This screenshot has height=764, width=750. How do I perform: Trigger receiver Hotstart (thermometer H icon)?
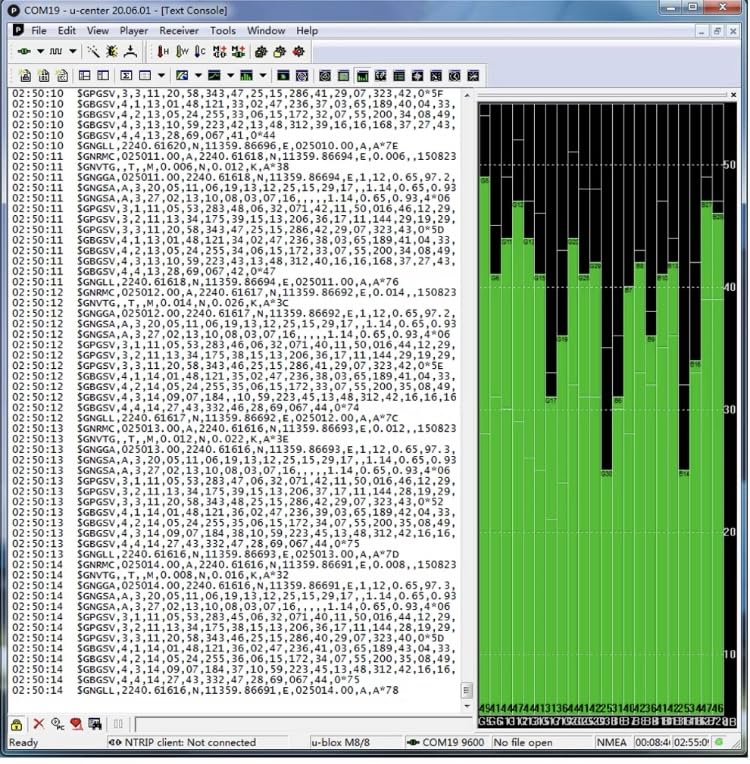(x=163, y=51)
